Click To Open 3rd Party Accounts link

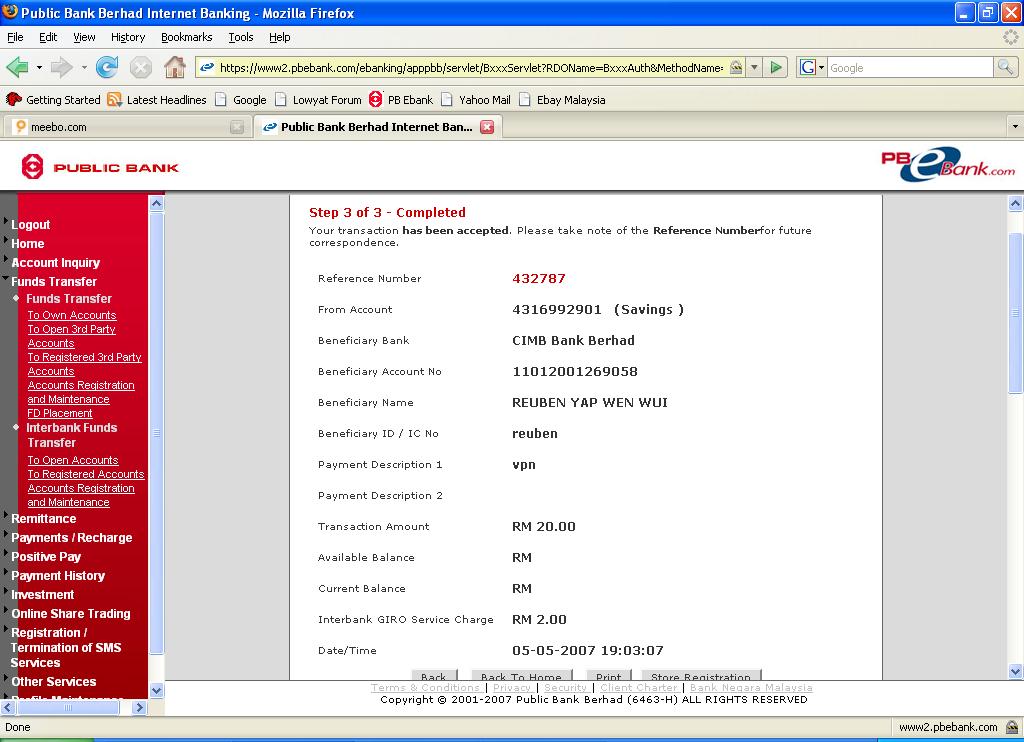(71, 336)
